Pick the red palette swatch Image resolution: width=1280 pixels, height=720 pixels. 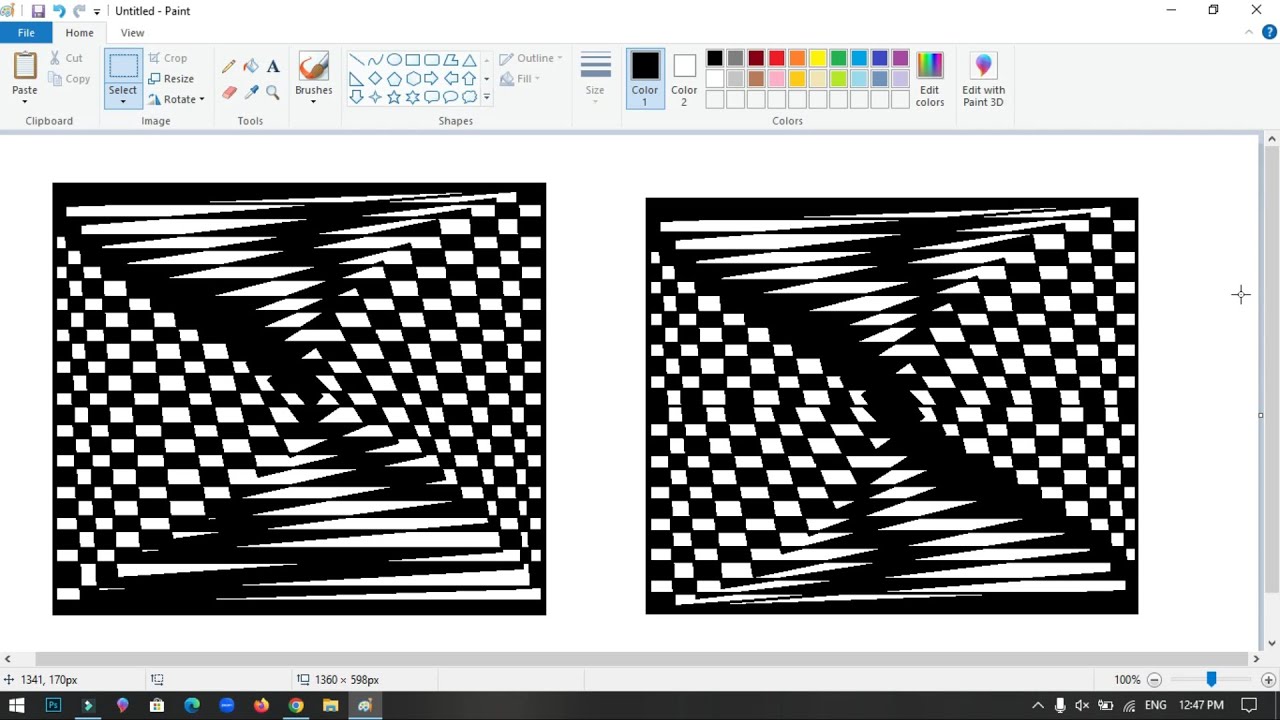tap(777, 58)
